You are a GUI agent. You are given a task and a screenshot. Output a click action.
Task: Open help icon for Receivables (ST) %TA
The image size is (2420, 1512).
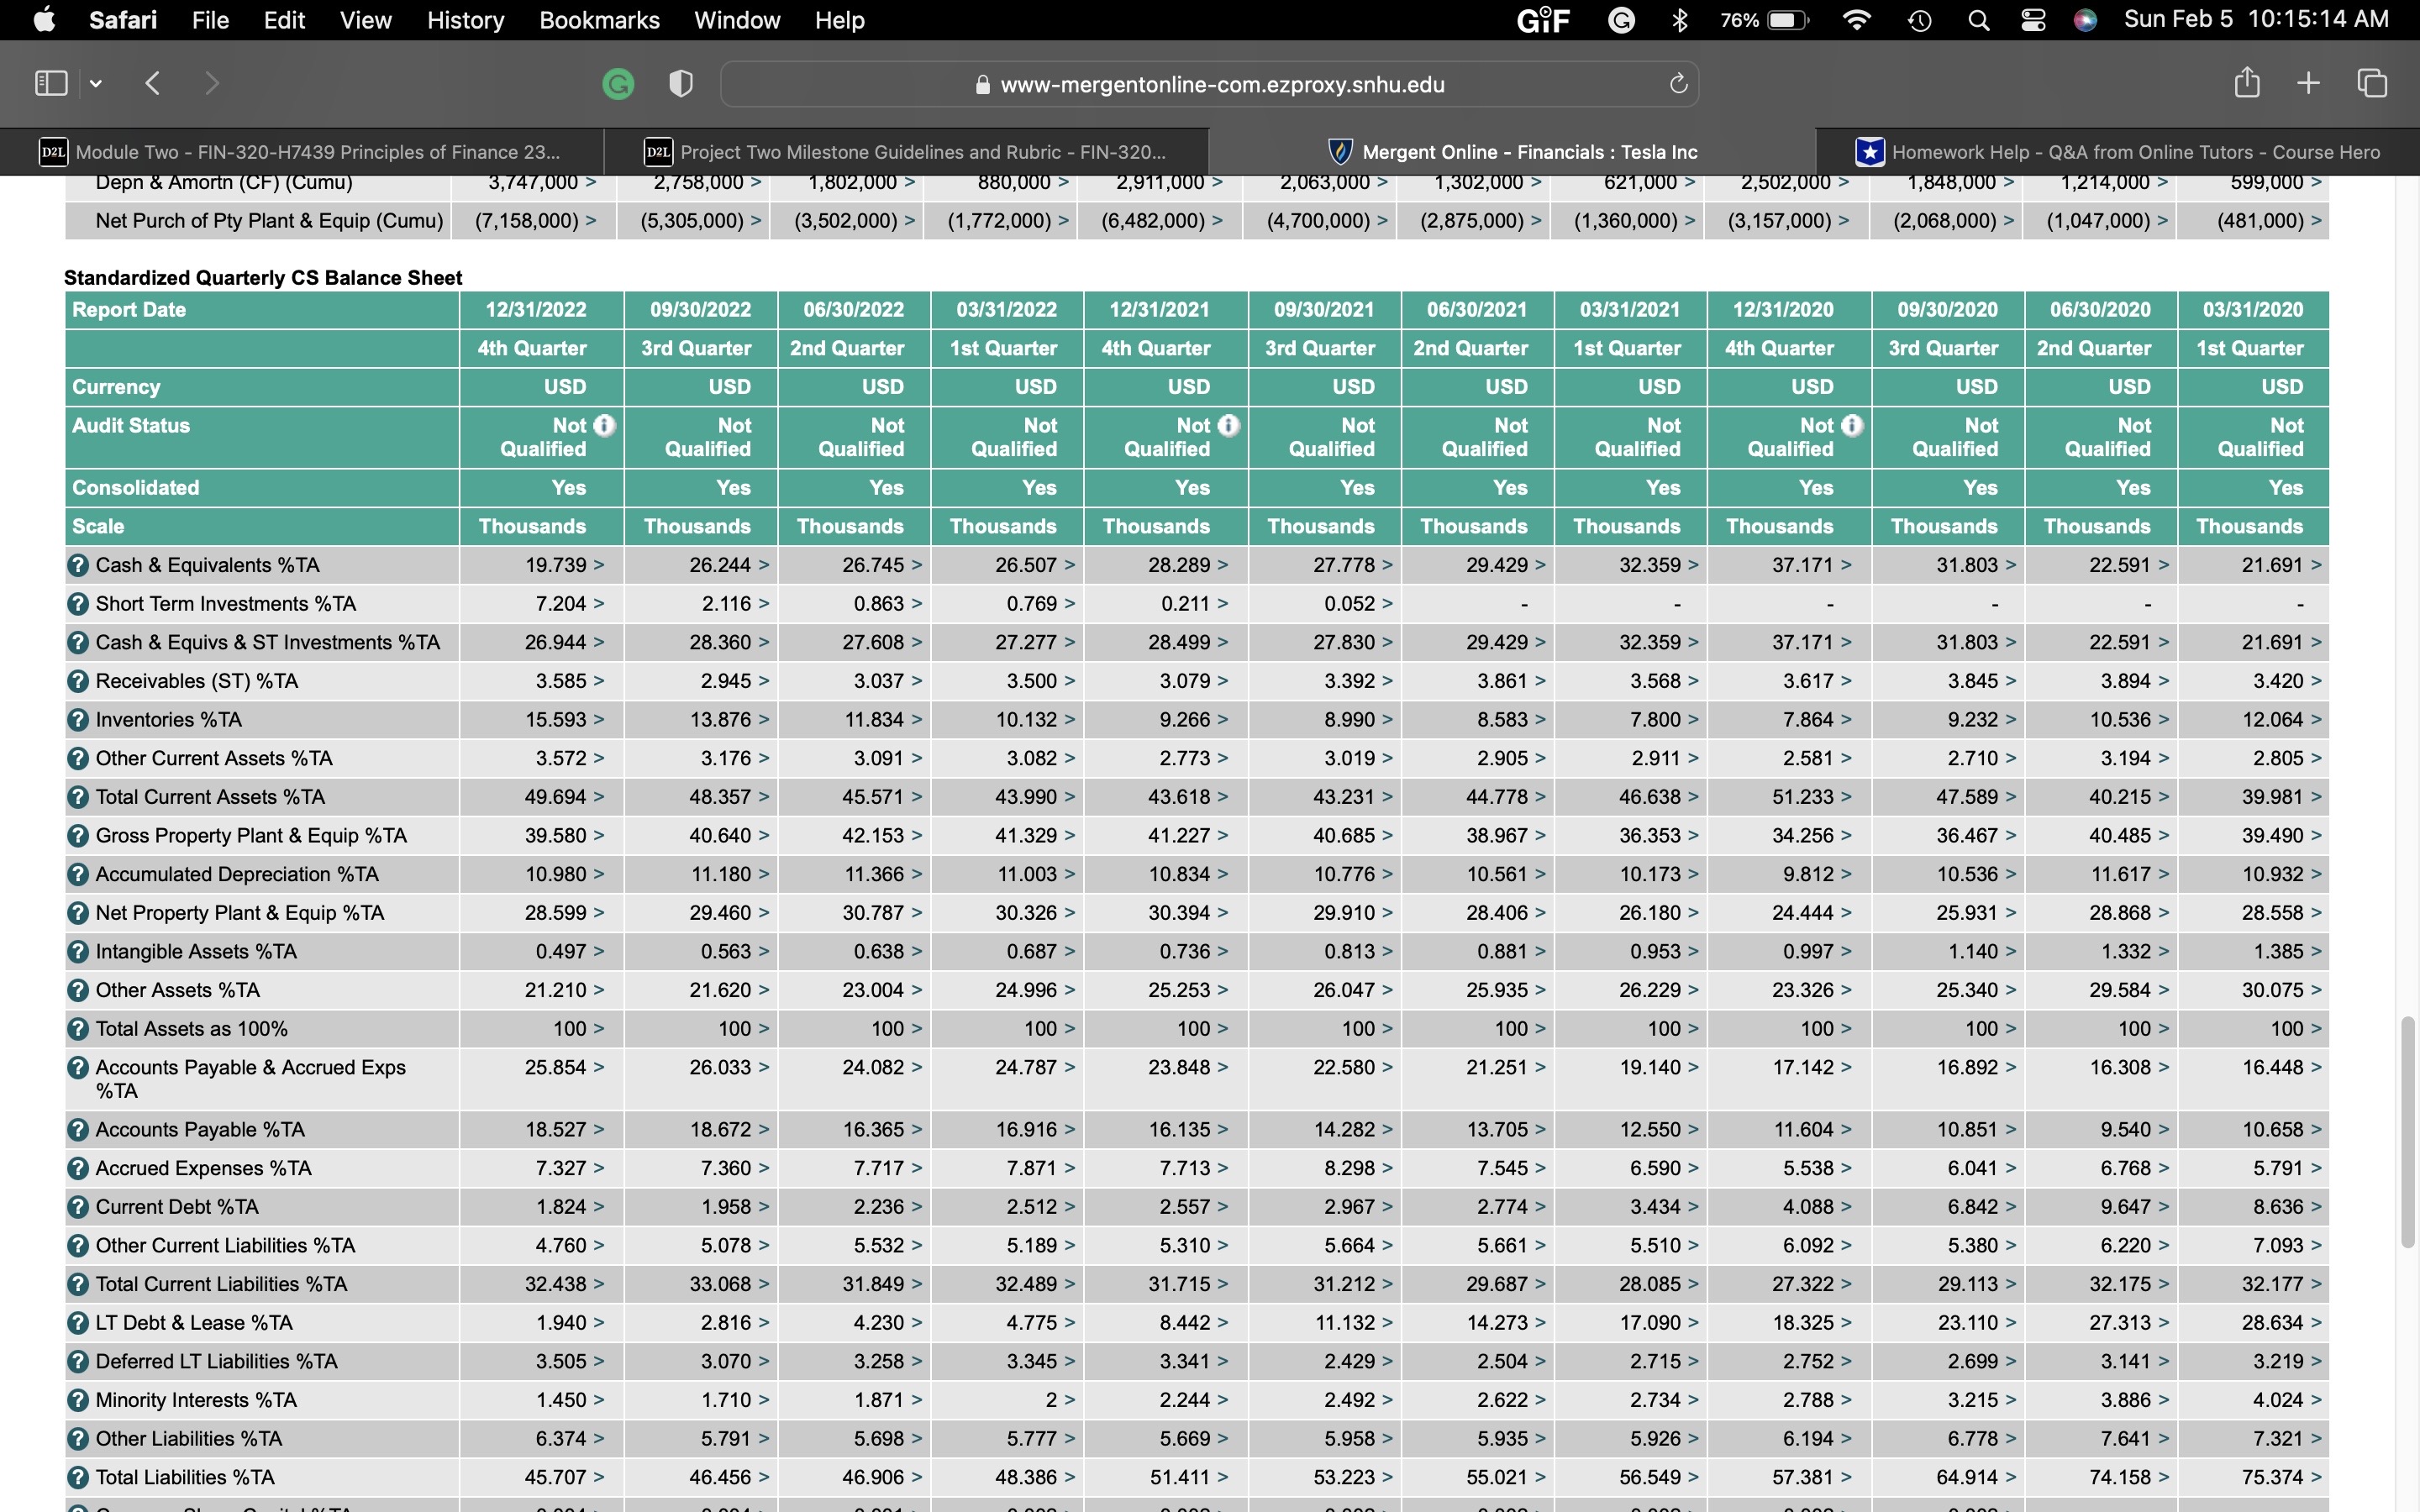coord(78,682)
